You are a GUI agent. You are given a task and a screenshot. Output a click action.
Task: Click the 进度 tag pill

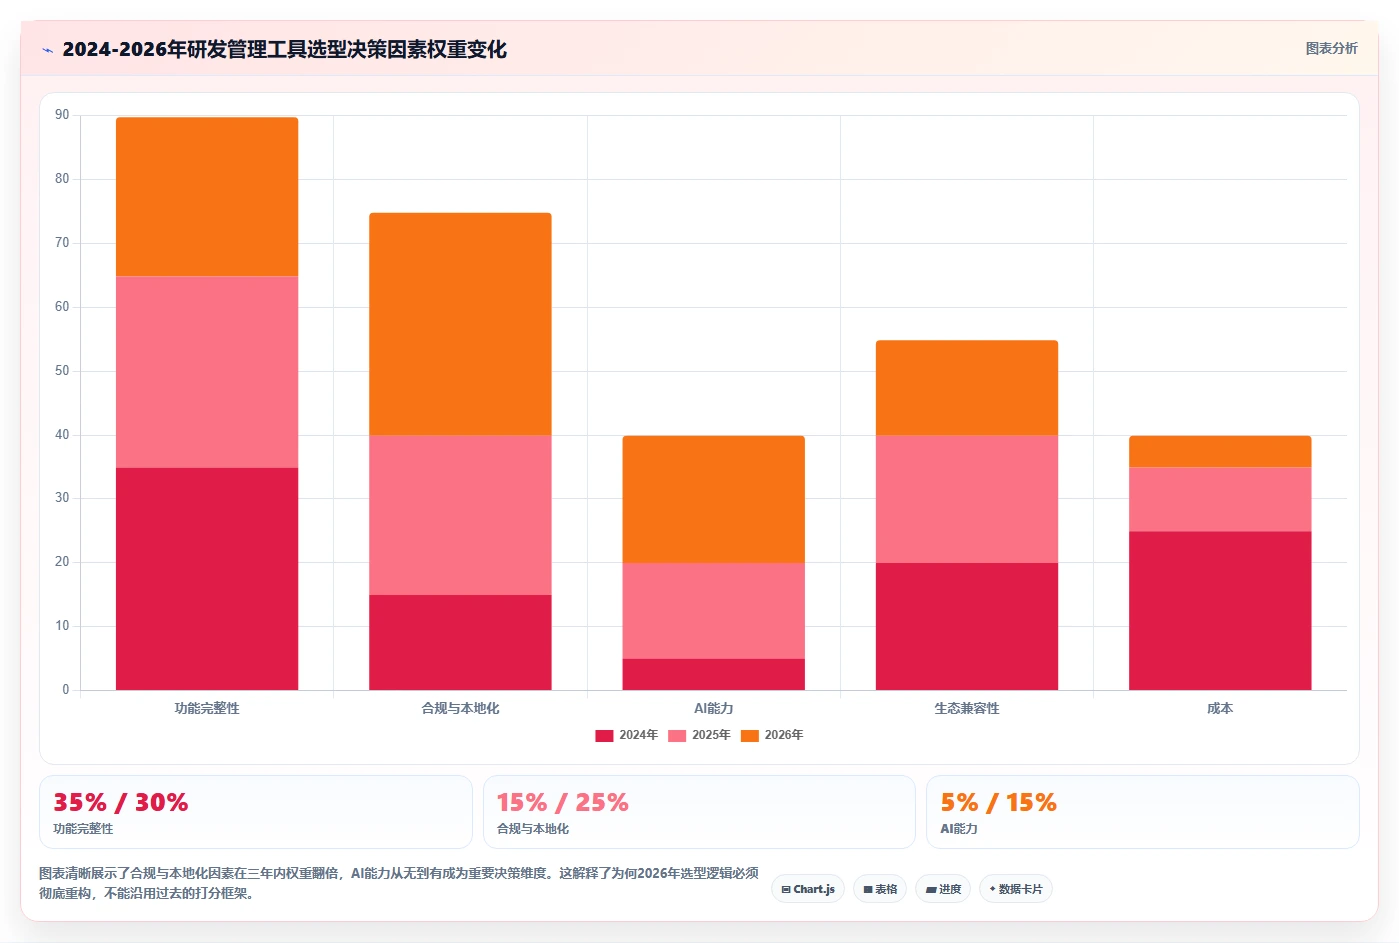(943, 889)
